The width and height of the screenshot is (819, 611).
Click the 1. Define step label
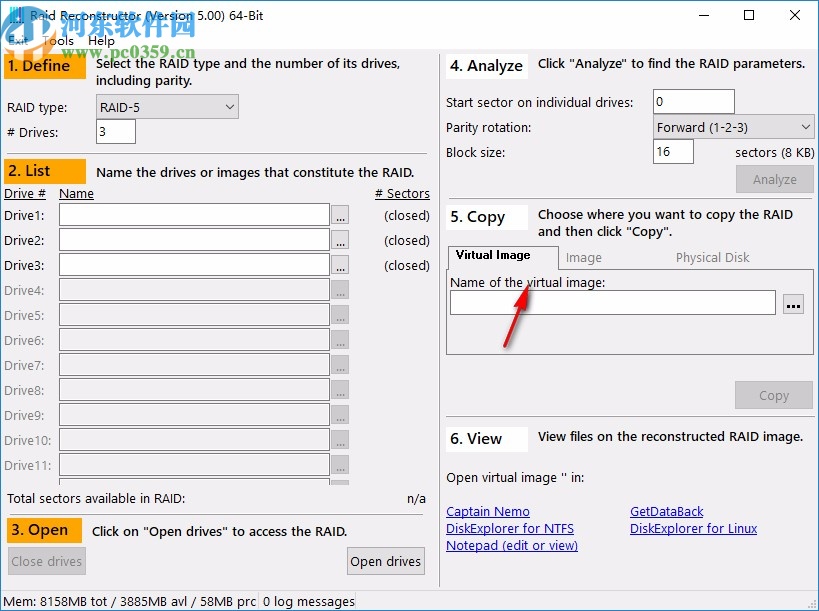45,66
